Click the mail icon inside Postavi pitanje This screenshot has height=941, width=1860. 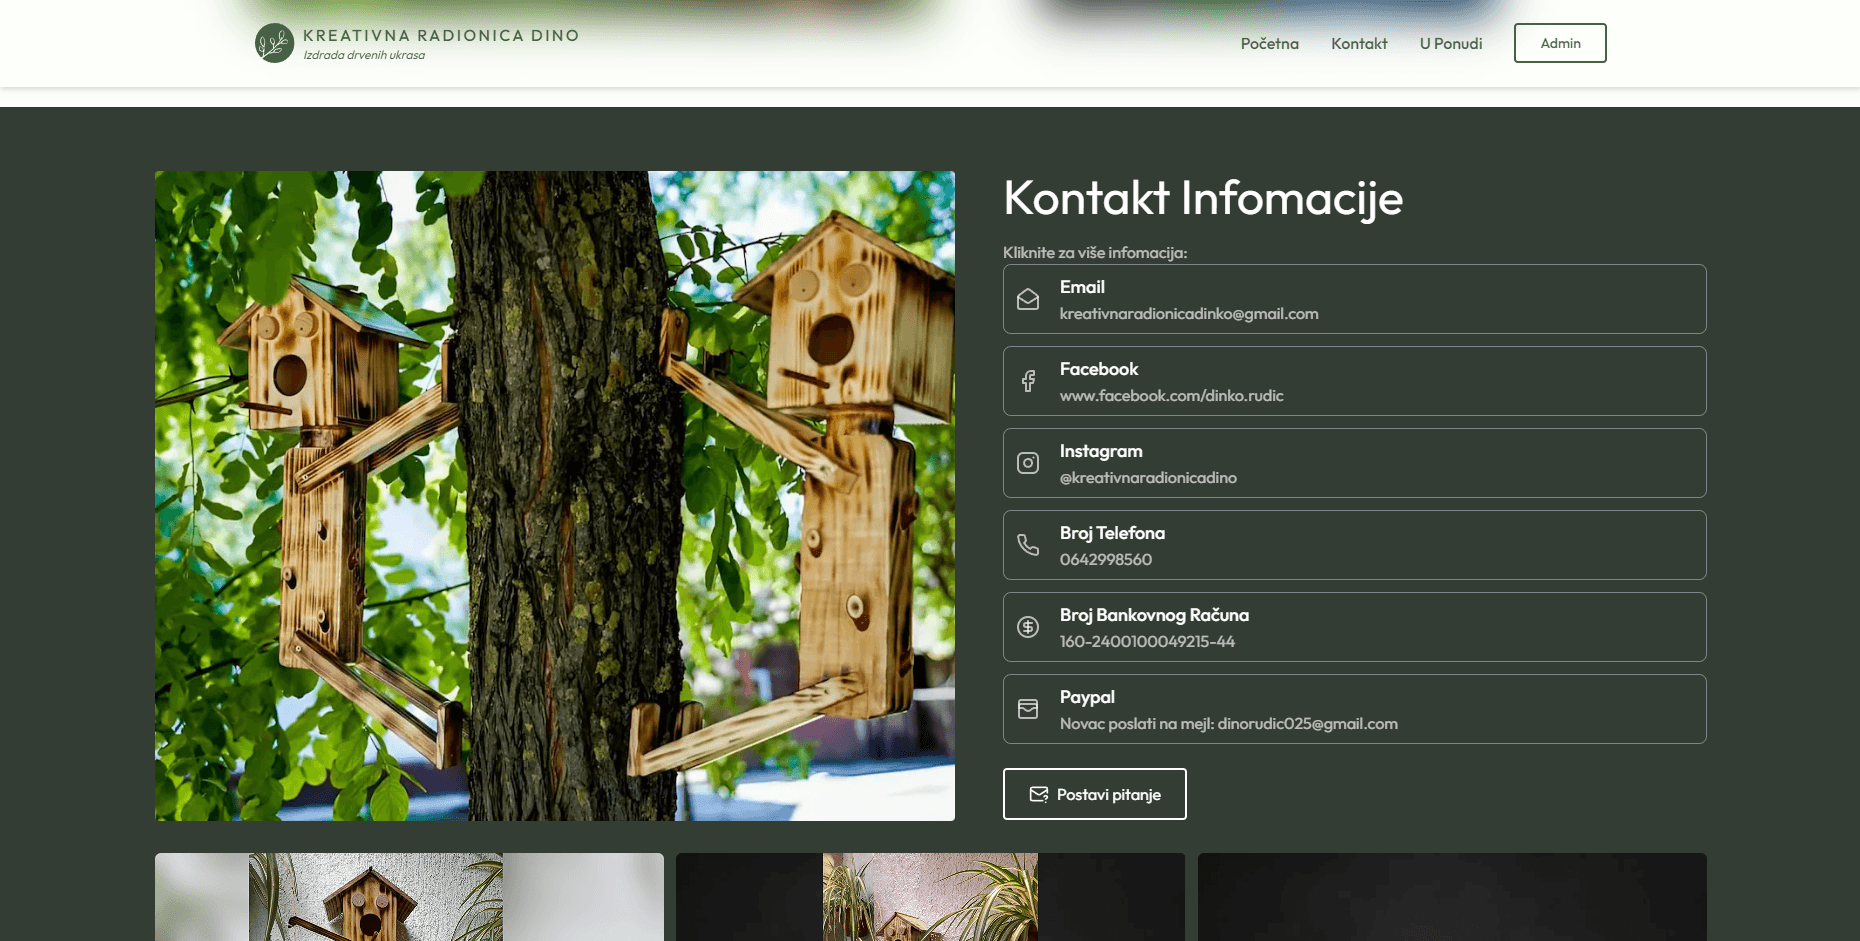(1039, 794)
